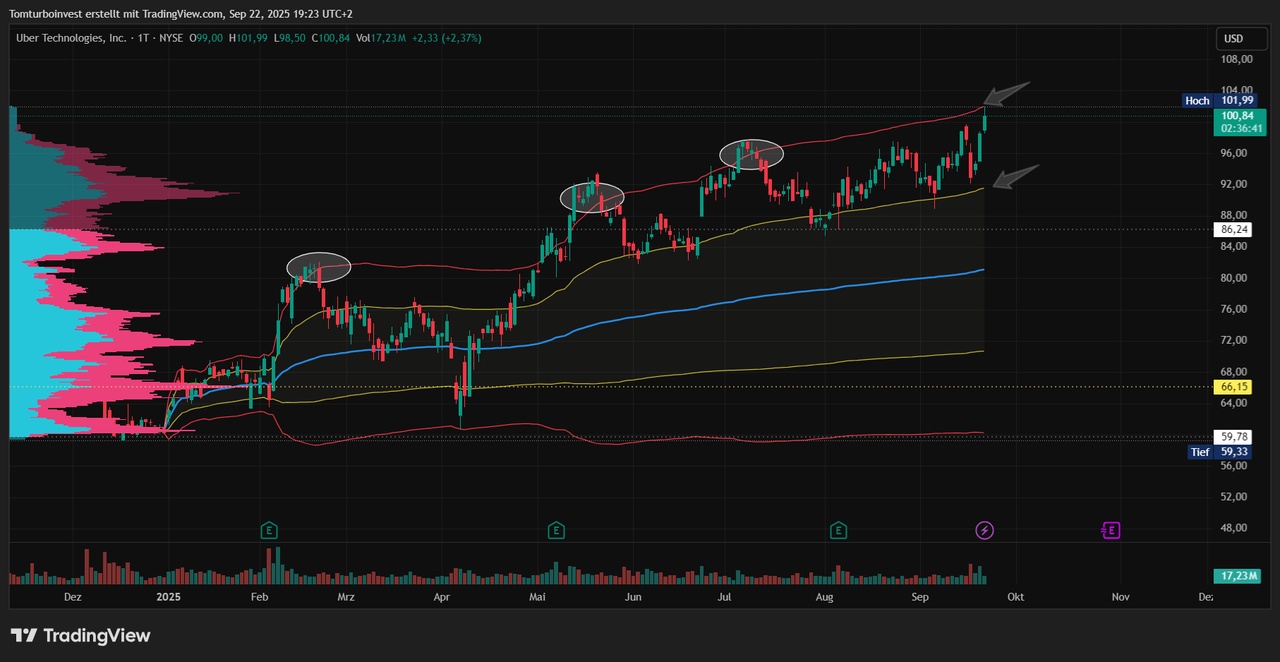
Task: Click the purple lightning bolt event icon
Action: click(x=984, y=530)
